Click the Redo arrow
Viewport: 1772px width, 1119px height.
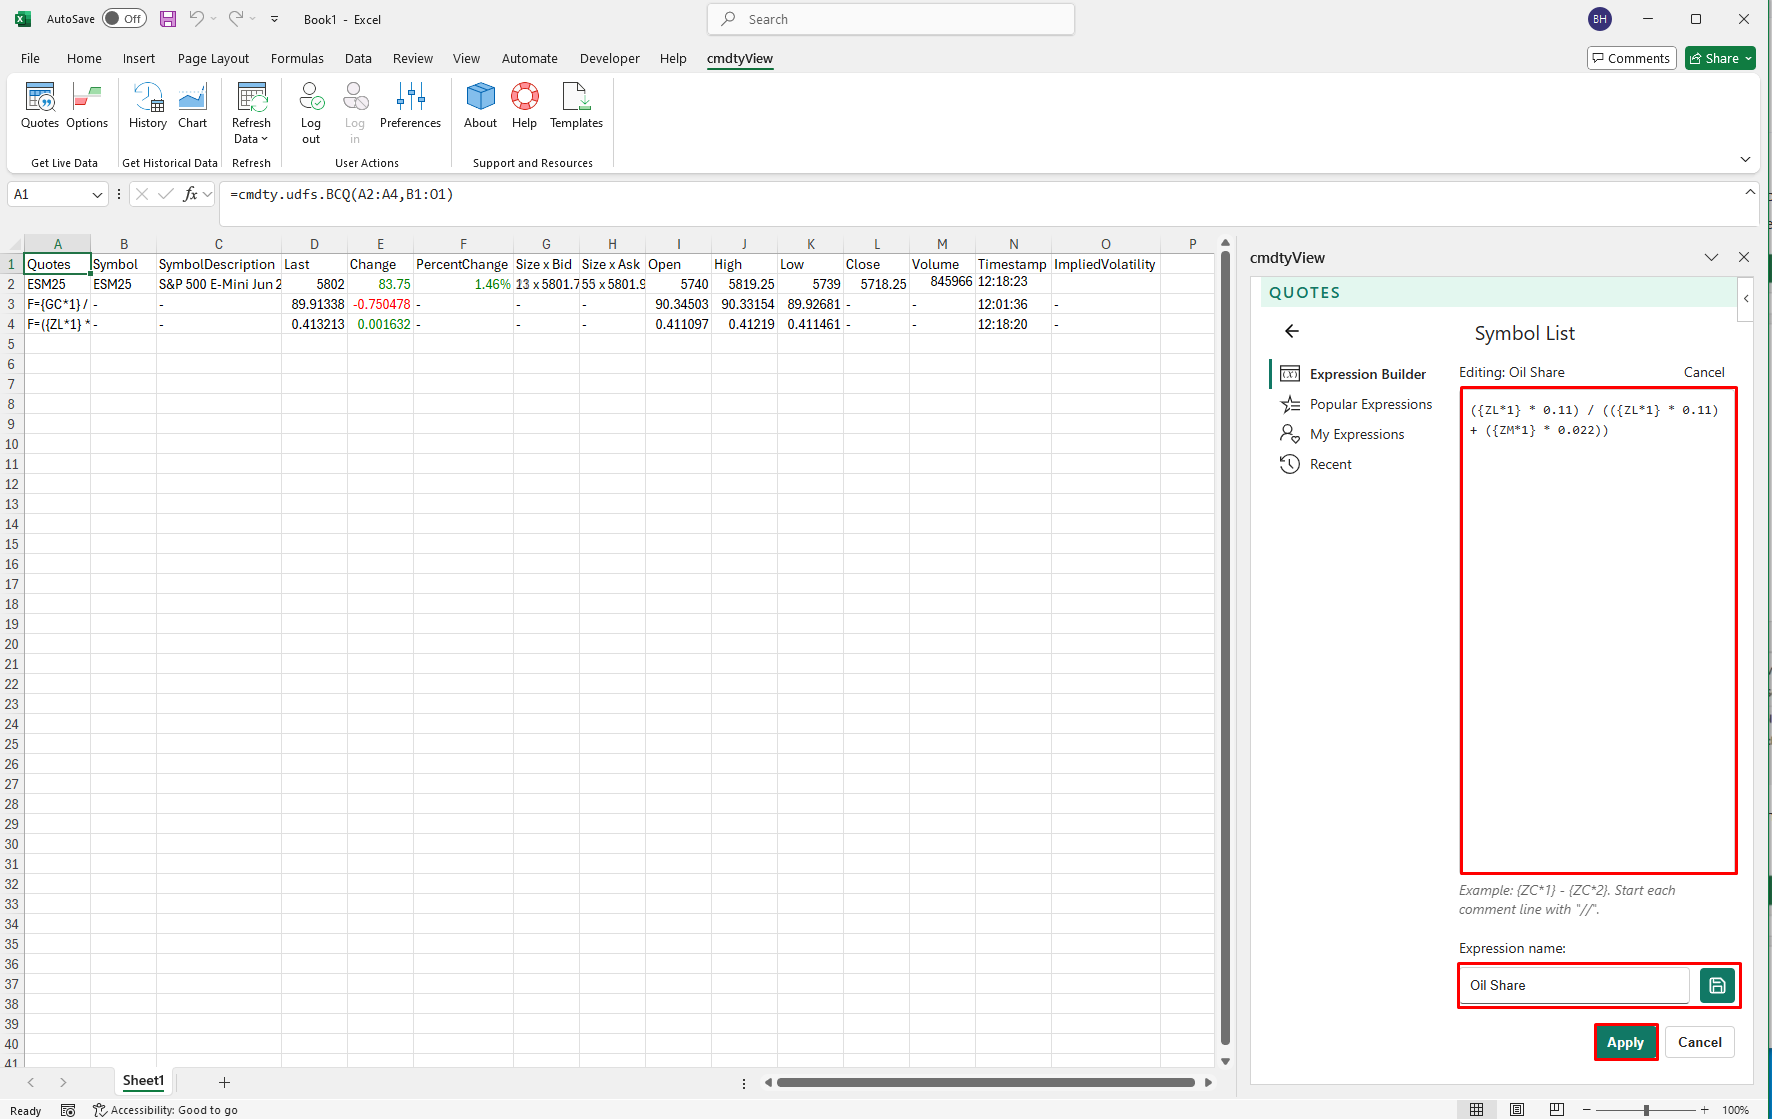pos(236,19)
